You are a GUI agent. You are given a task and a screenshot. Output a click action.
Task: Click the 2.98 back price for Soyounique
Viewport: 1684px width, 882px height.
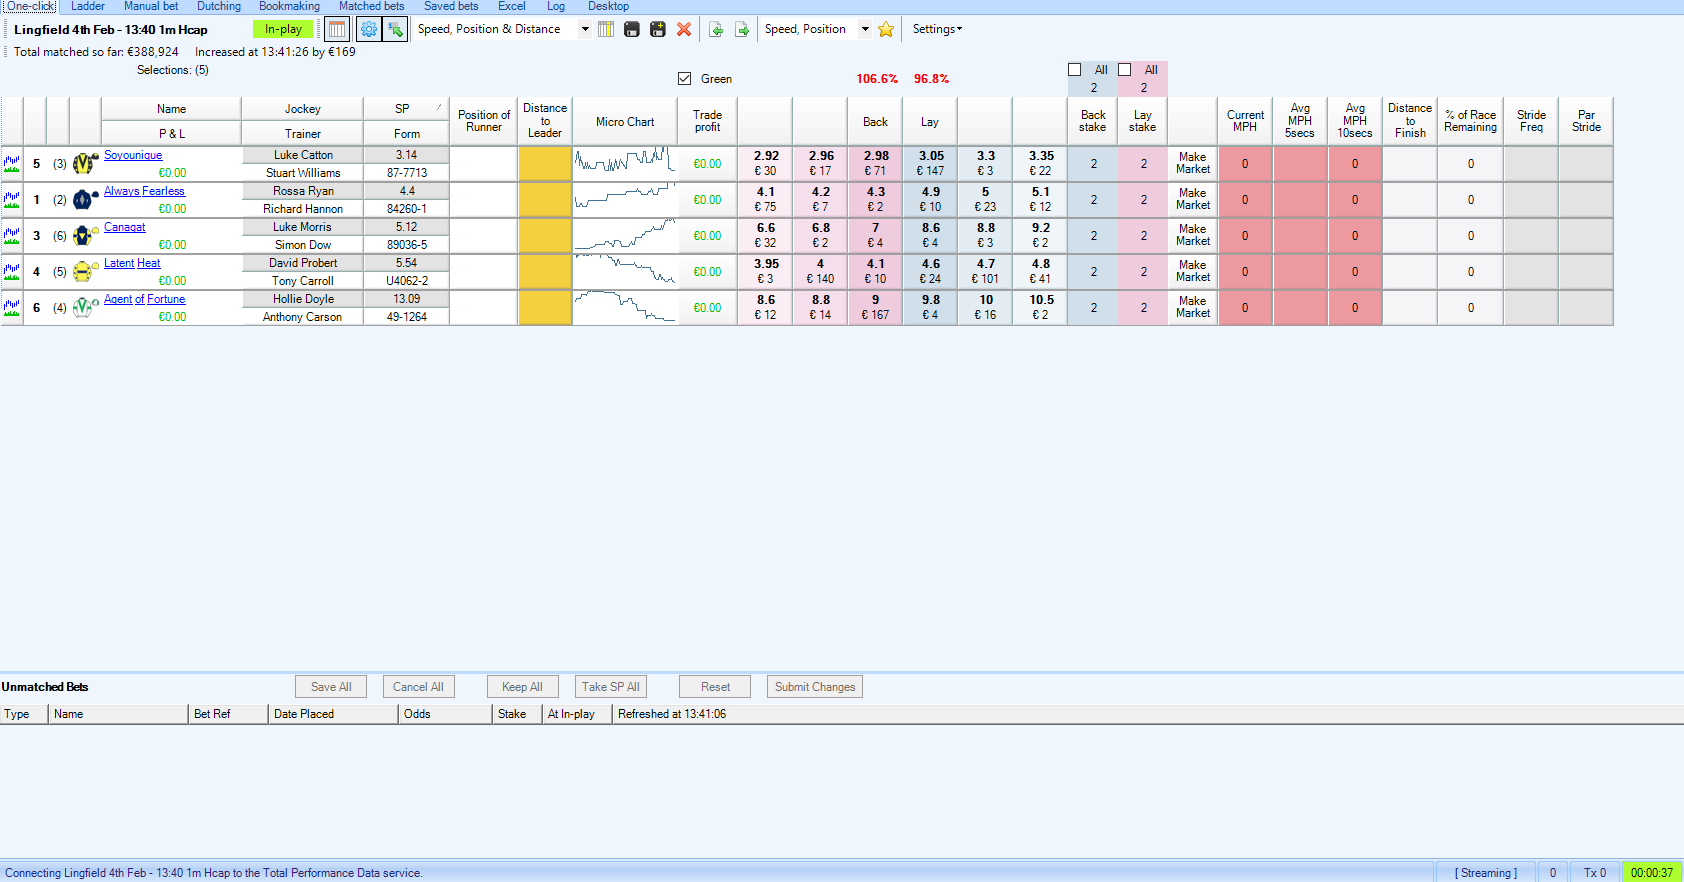pyautogui.click(x=876, y=163)
